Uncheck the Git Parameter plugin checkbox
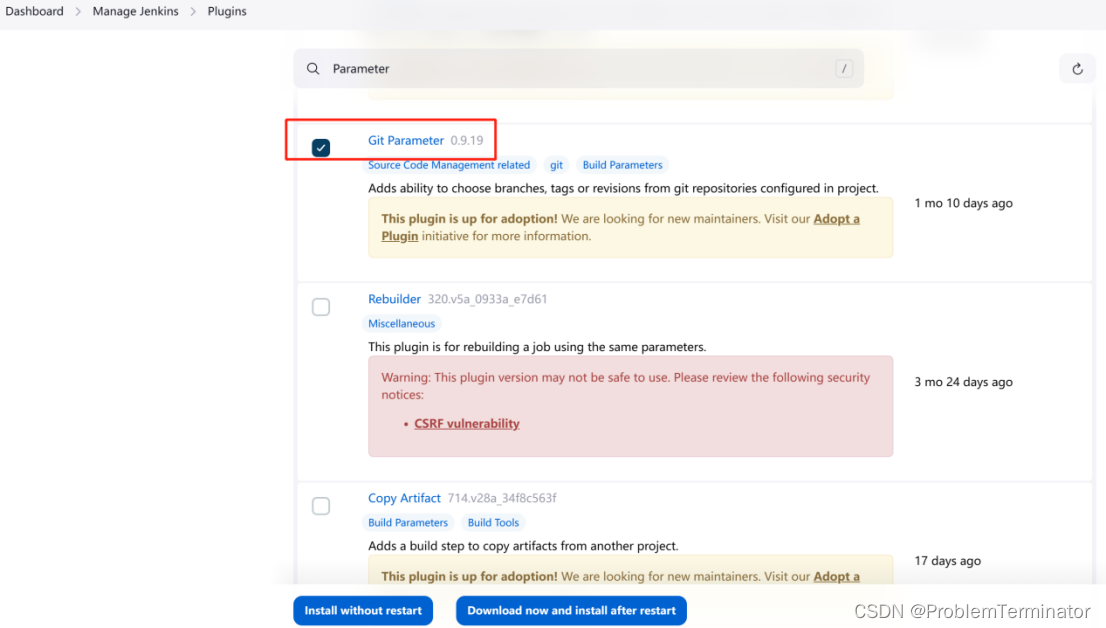This screenshot has height=628, width=1106. (x=321, y=147)
